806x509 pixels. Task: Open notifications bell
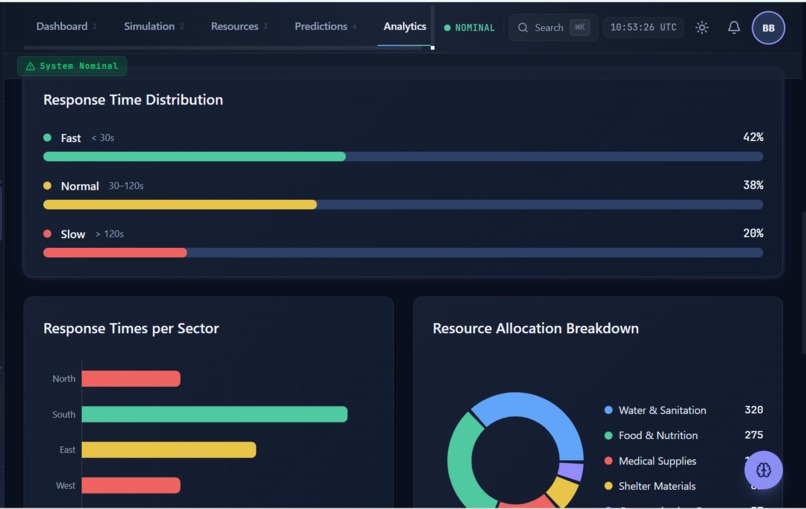[x=734, y=28]
